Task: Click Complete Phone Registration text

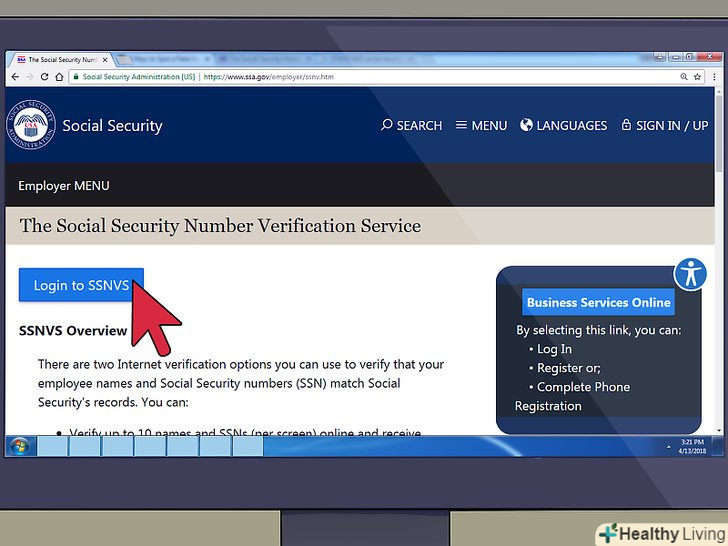Action: coord(572,396)
